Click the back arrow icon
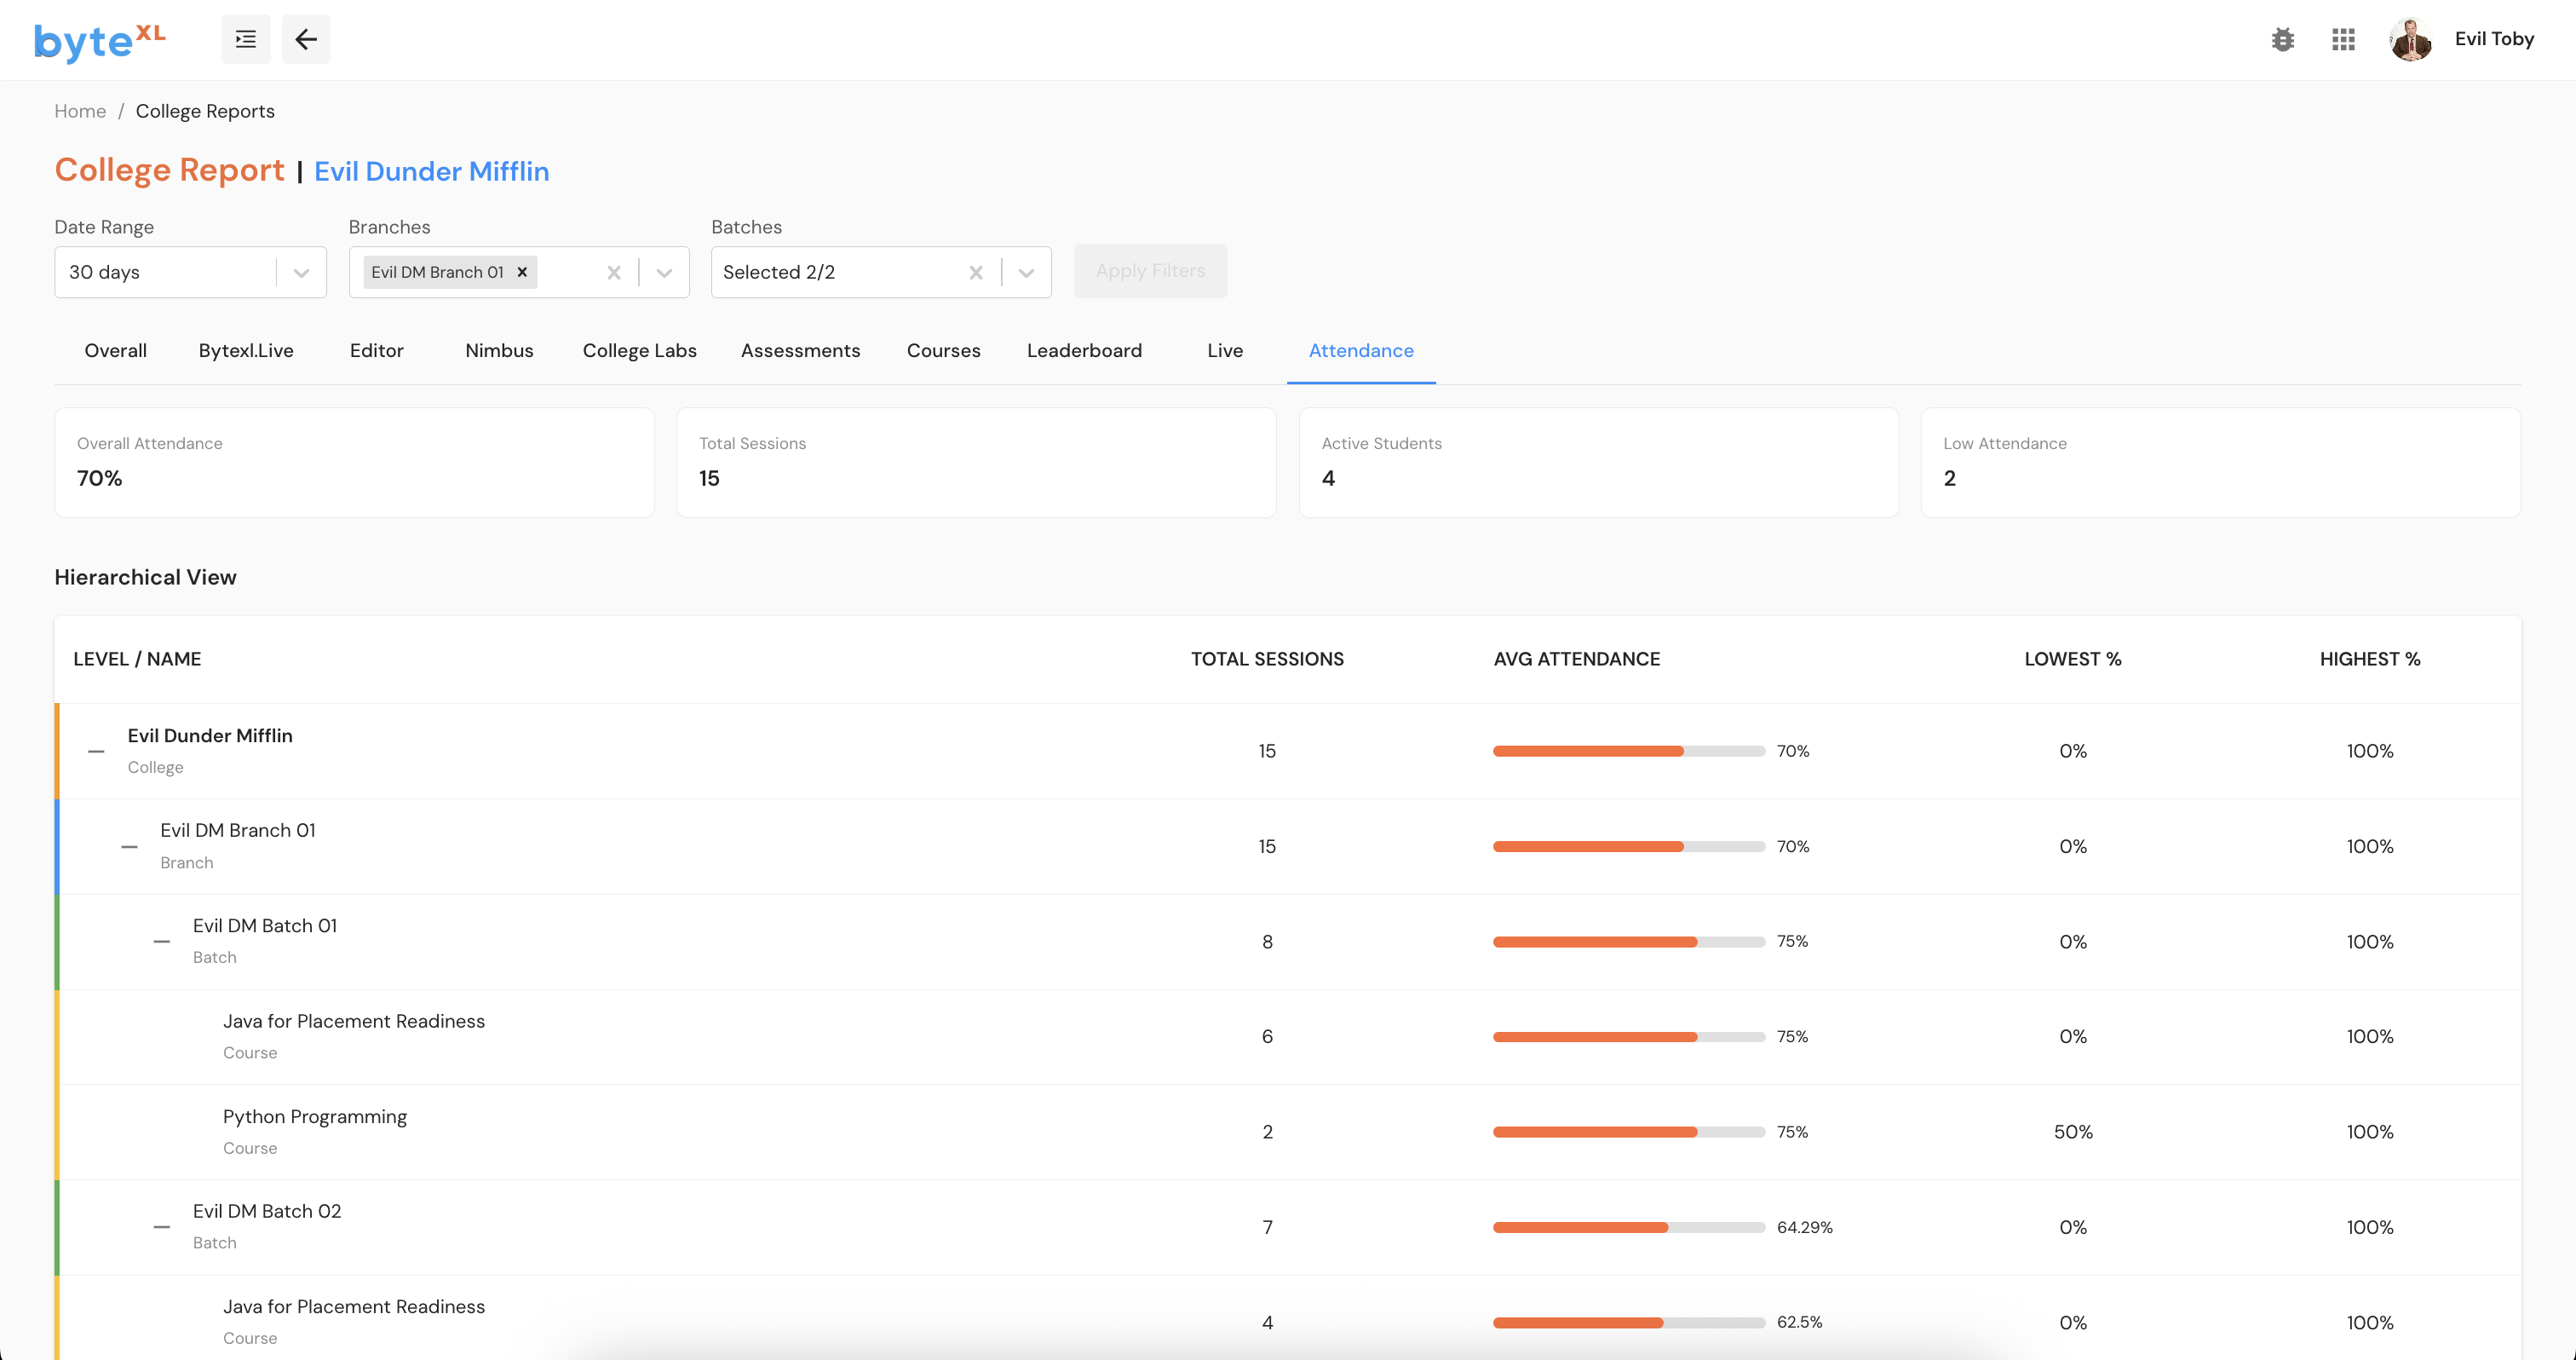2576x1360 pixels. click(306, 39)
